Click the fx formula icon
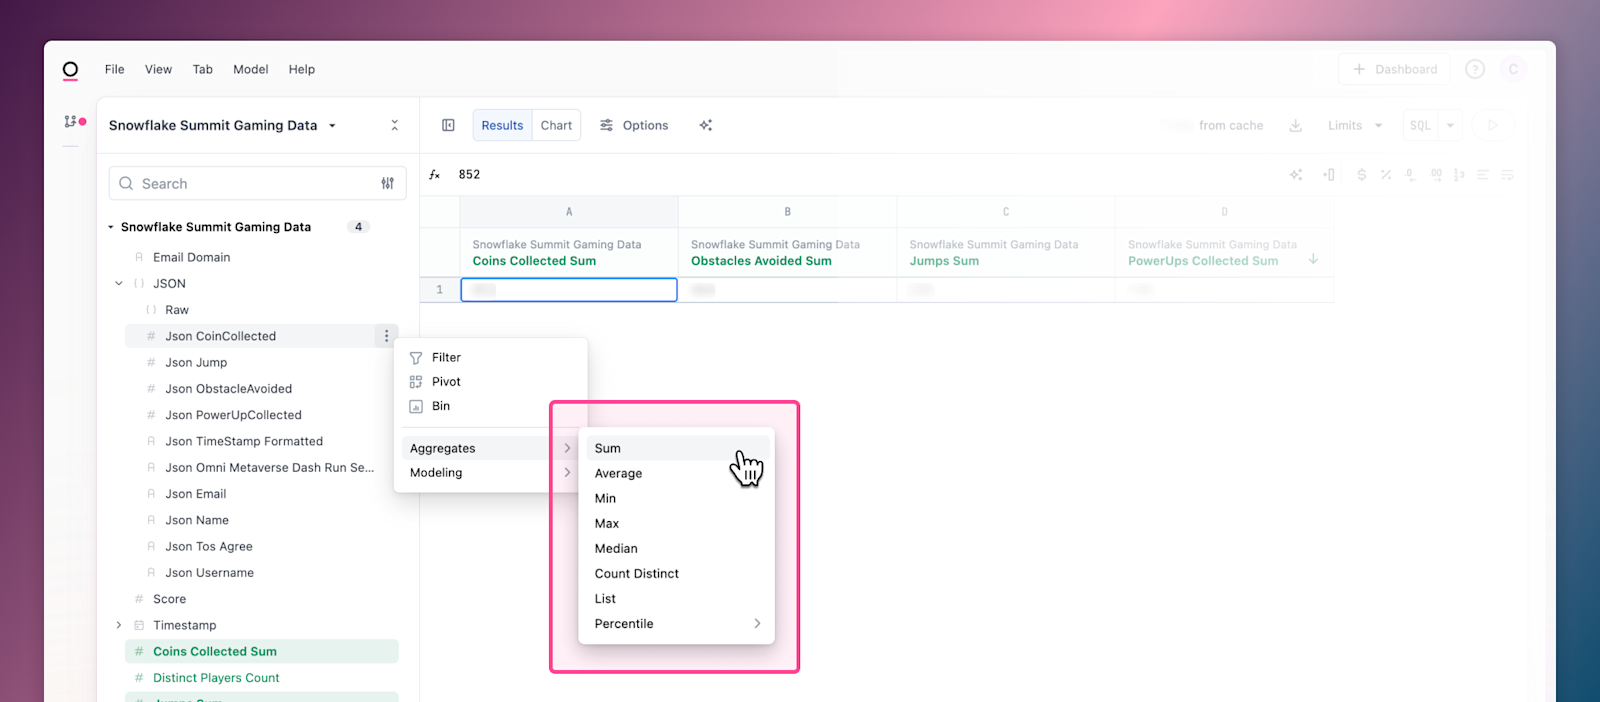This screenshot has width=1600, height=702. [x=435, y=175]
